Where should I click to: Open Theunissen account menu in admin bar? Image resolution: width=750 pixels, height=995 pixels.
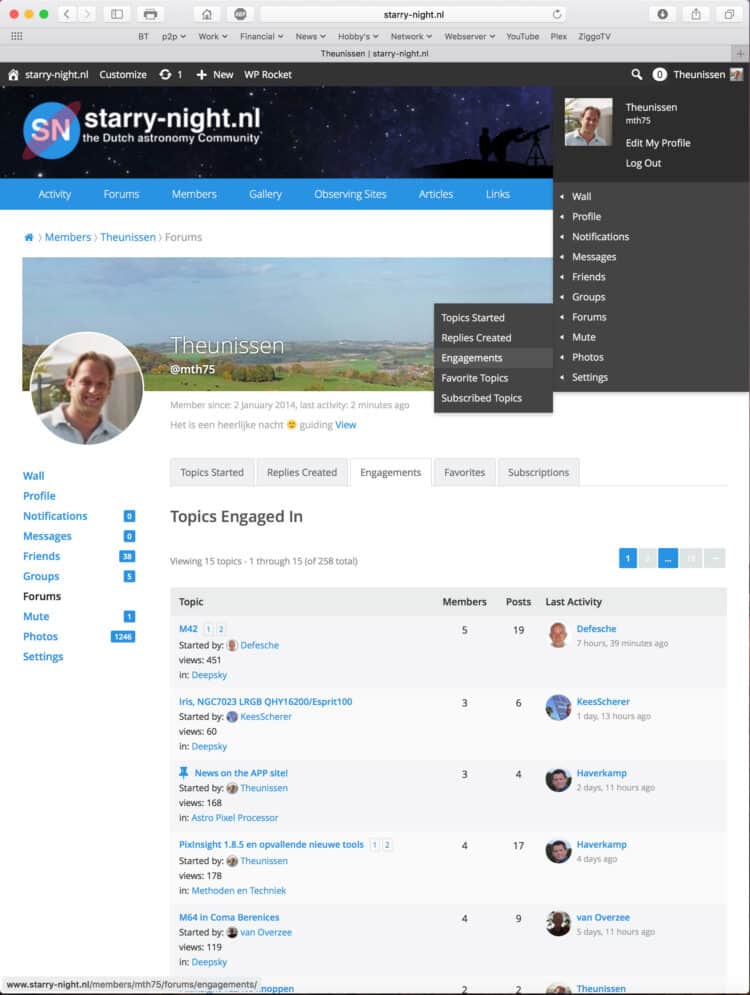point(706,74)
